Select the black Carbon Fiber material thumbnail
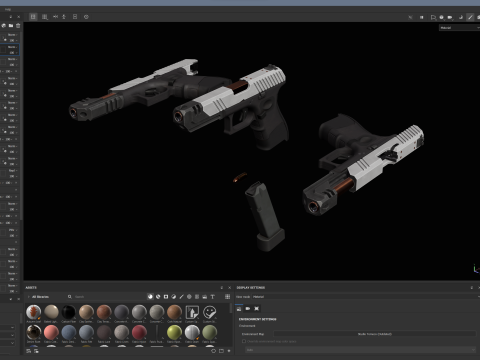The height and width of the screenshot is (360, 480). tap(69, 312)
